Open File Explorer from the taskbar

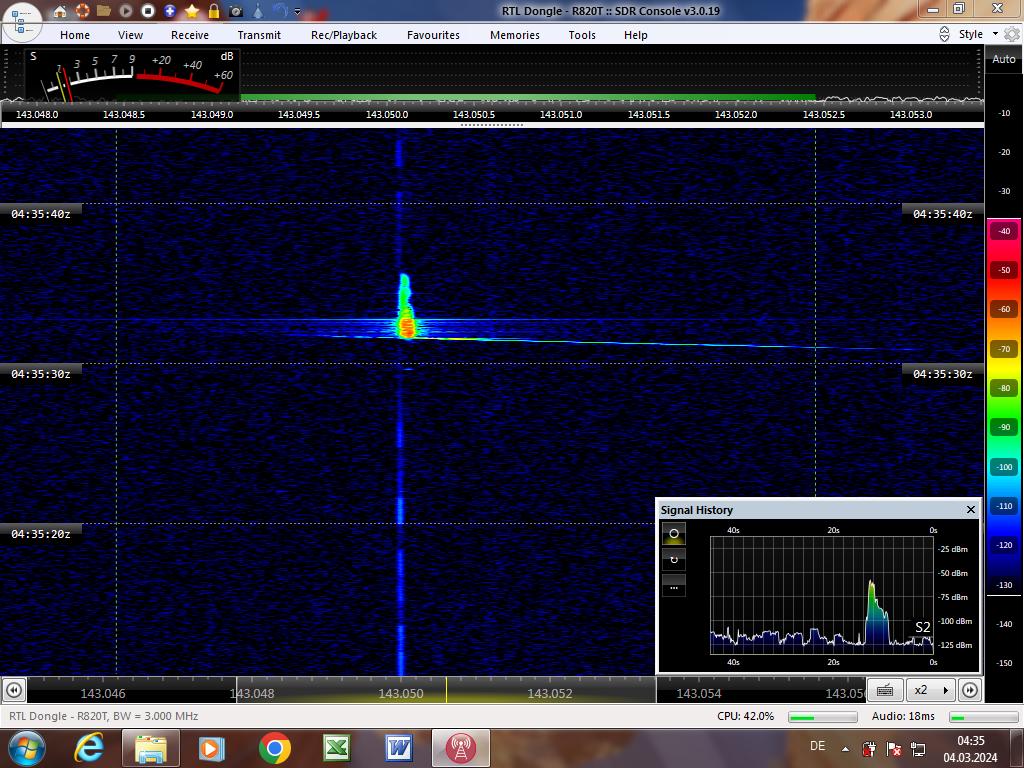pos(151,748)
